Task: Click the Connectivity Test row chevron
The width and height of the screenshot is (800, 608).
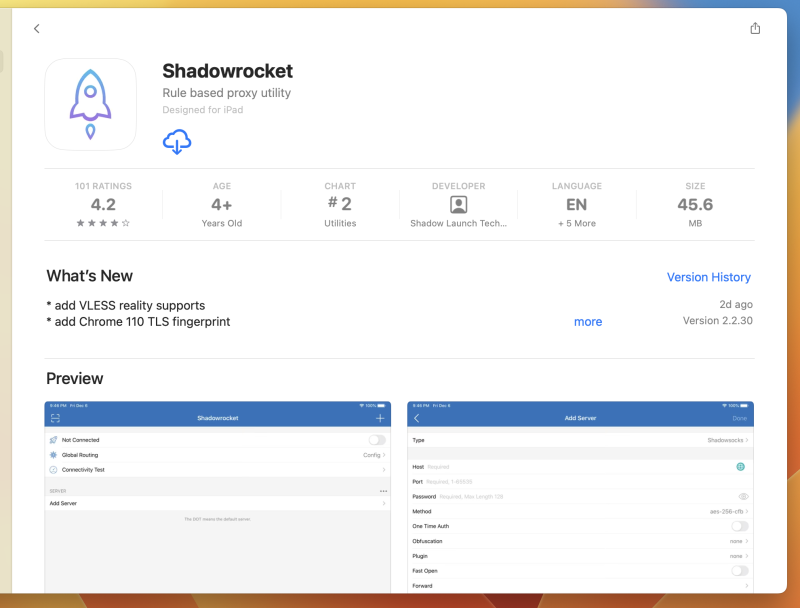Action: (384, 470)
